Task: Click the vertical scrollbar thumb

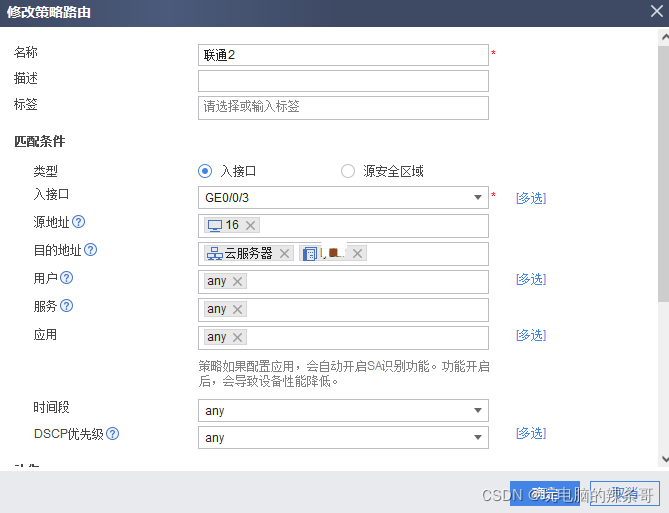Action: tap(663, 174)
